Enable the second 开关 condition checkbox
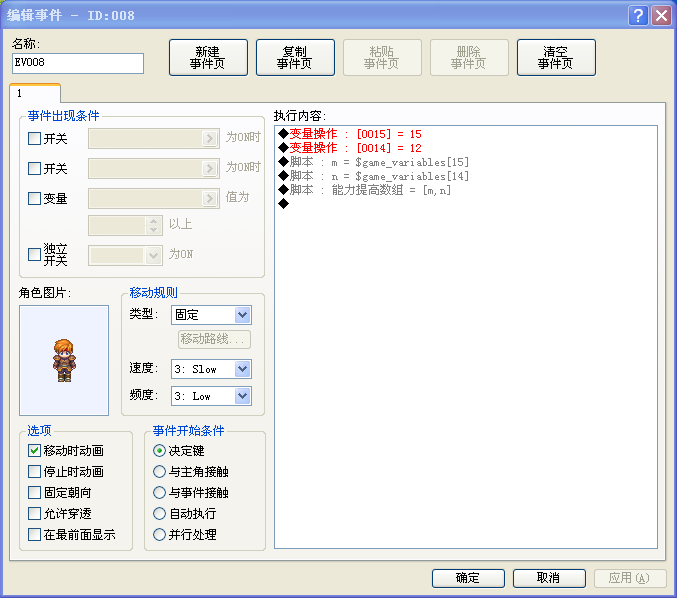 point(34,168)
